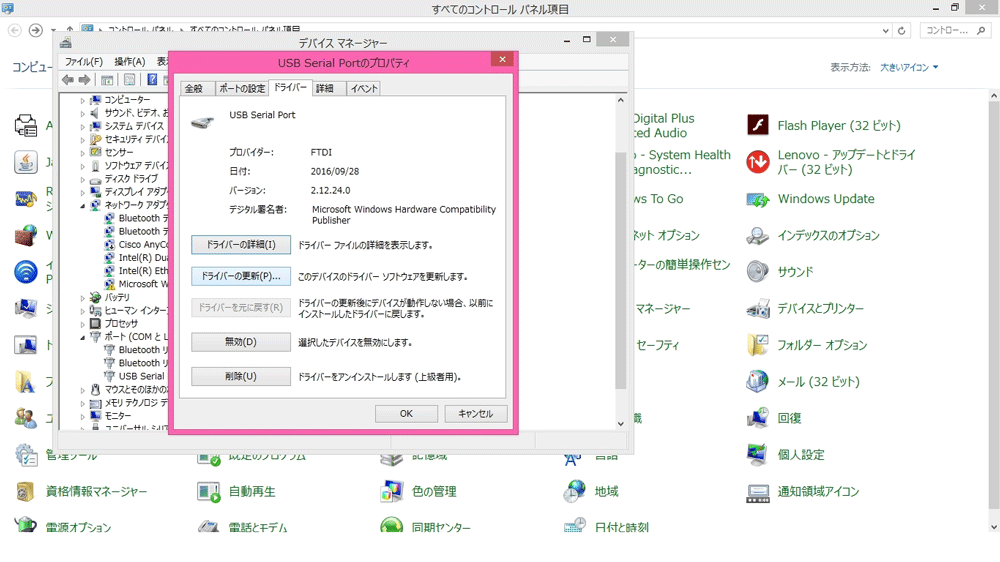Open 電源オプション icon
1000x562 pixels.
[26, 525]
